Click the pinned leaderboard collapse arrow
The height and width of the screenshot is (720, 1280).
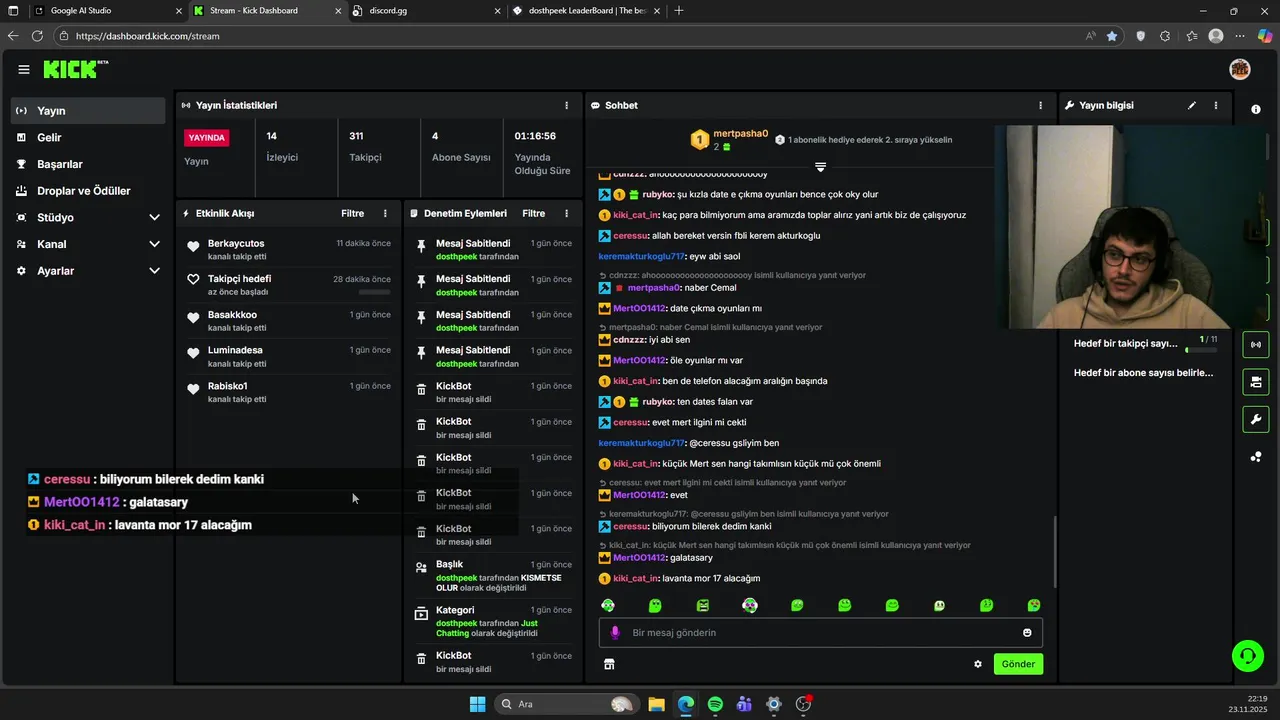point(820,167)
